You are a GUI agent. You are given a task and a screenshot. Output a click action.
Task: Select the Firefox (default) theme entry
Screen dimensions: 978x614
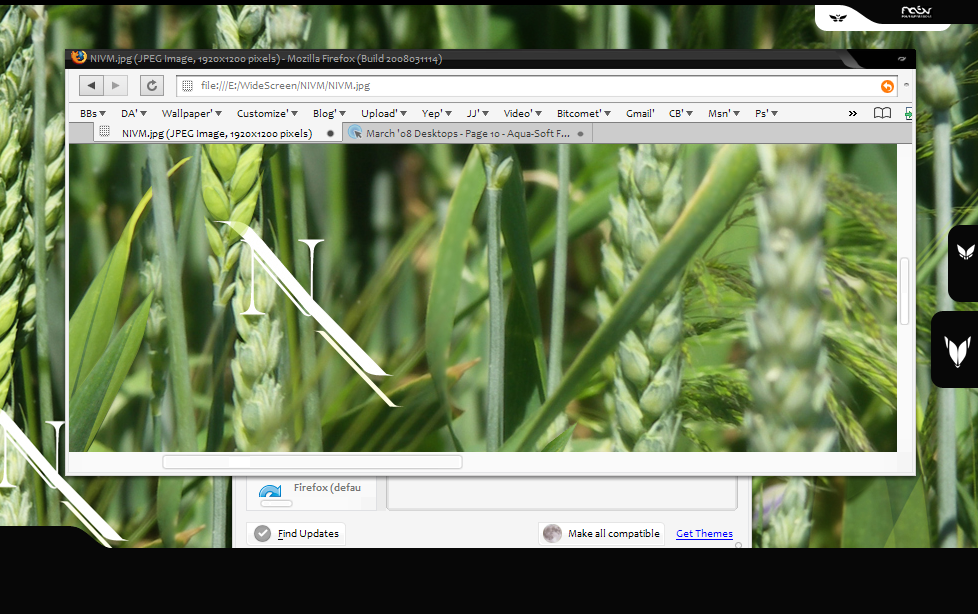pos(311,493)
